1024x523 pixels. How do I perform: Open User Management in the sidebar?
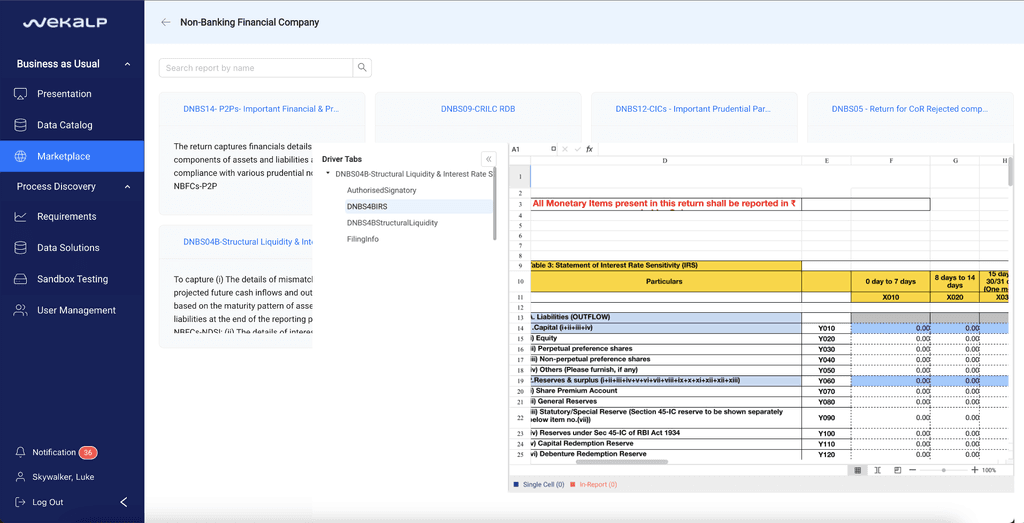72,311
